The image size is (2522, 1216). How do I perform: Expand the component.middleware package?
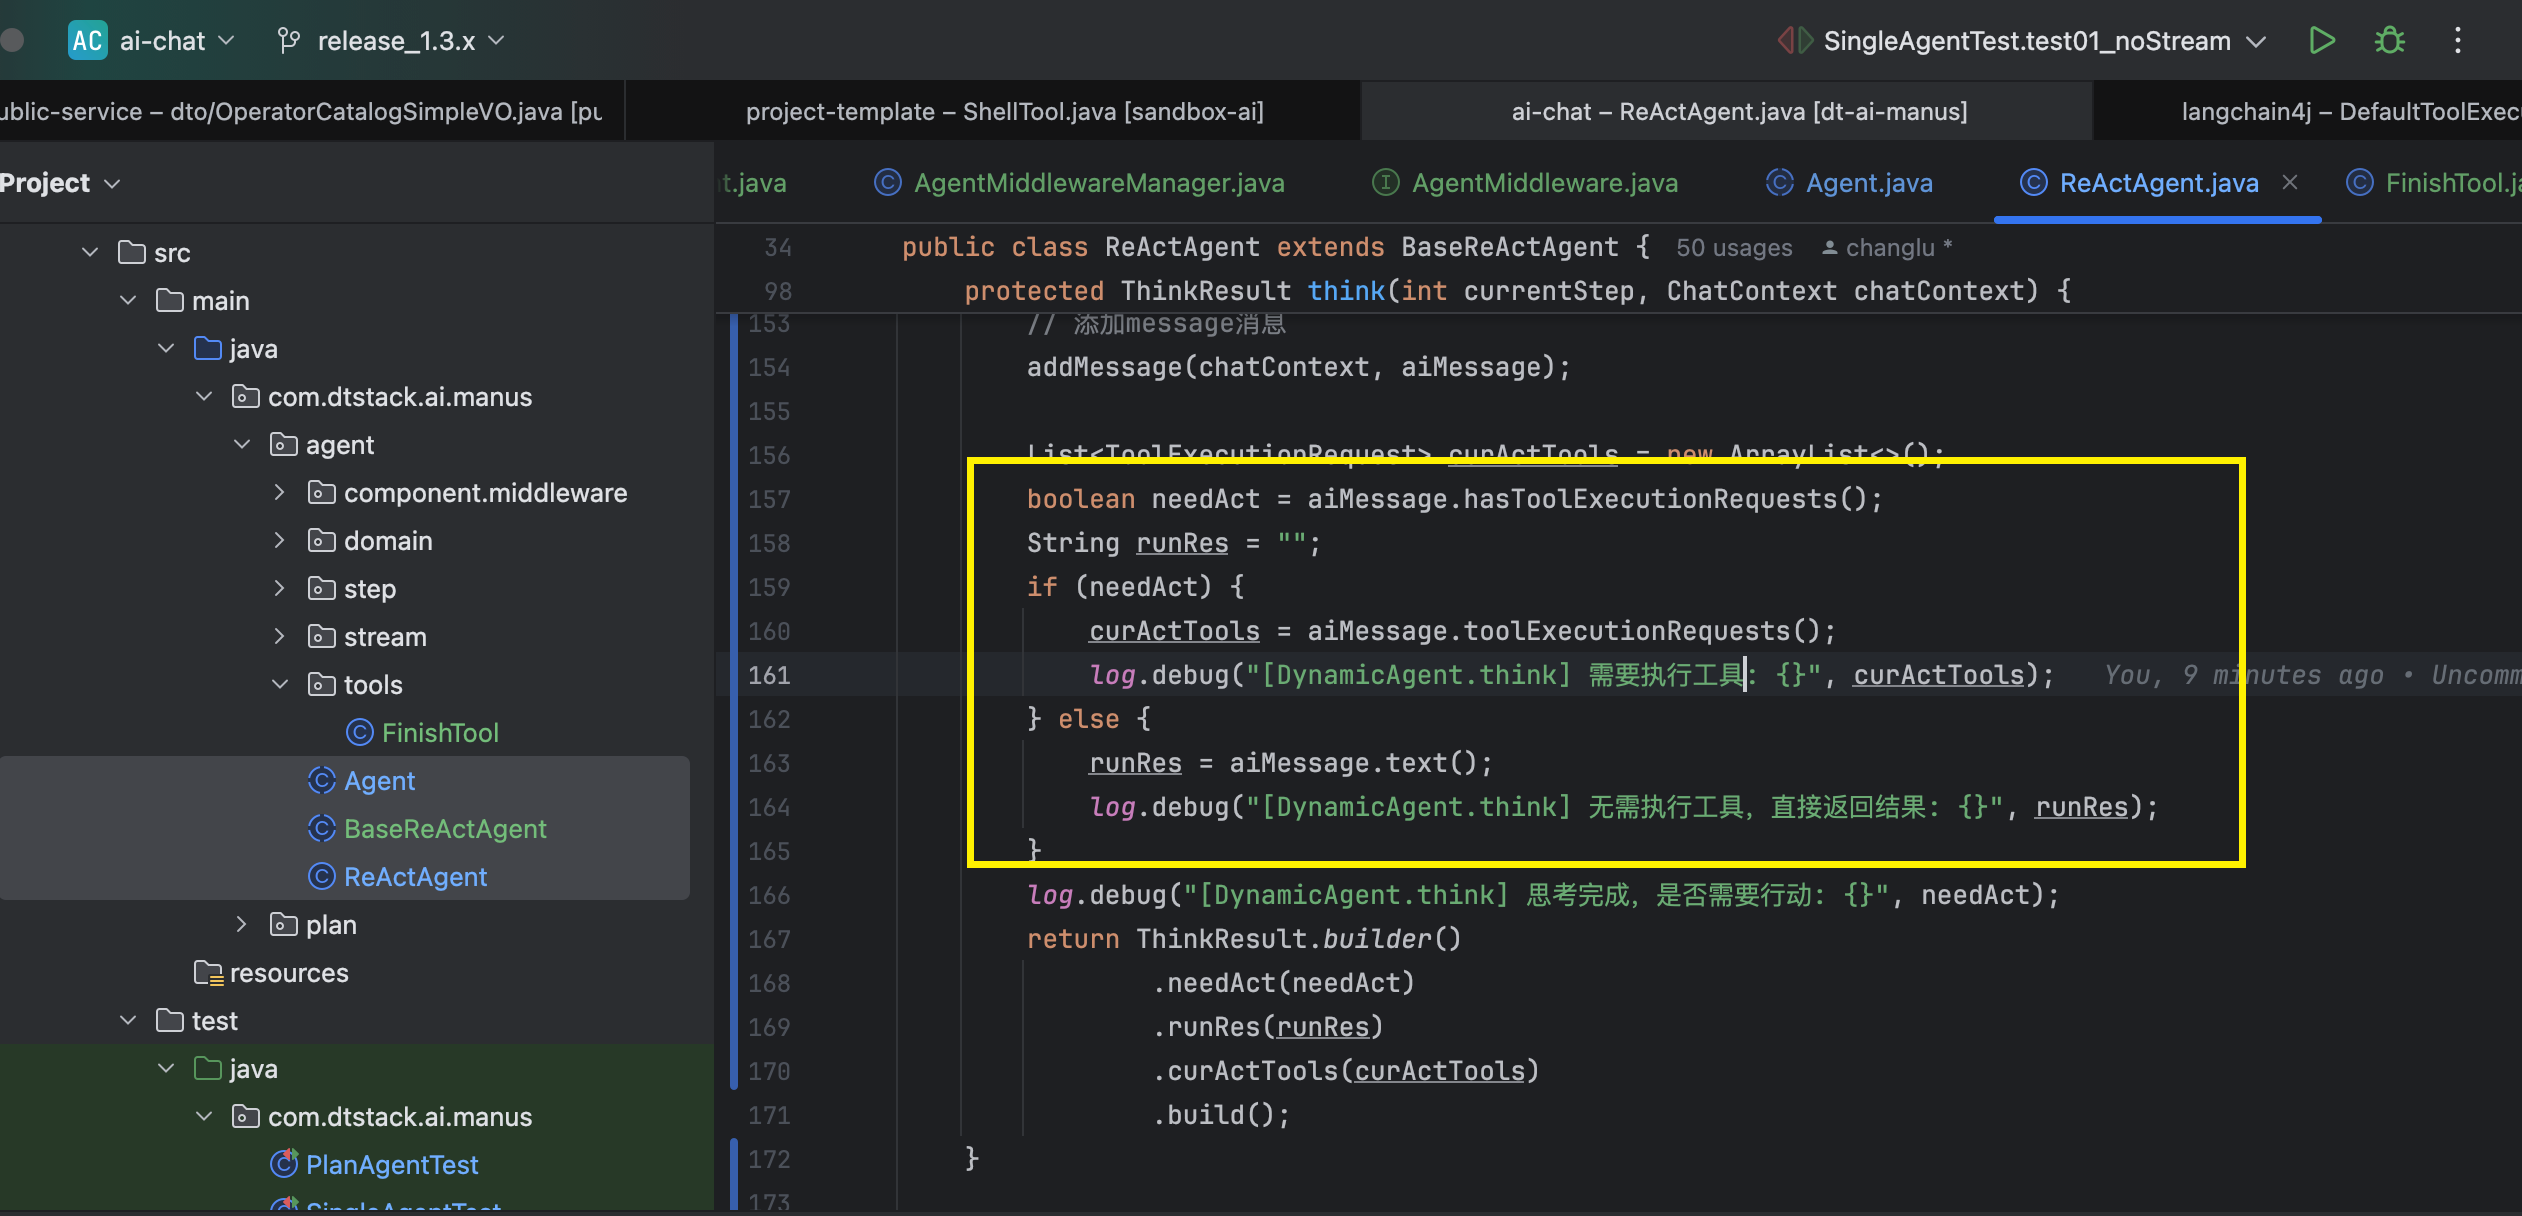pos(280,493)
